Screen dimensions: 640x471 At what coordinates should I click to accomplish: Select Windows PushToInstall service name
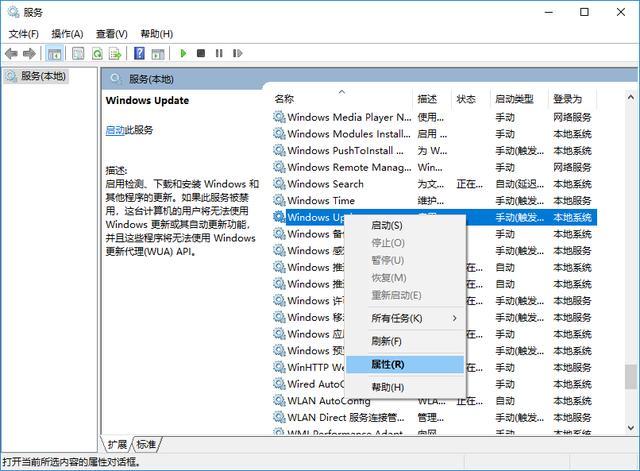[345, 151]
